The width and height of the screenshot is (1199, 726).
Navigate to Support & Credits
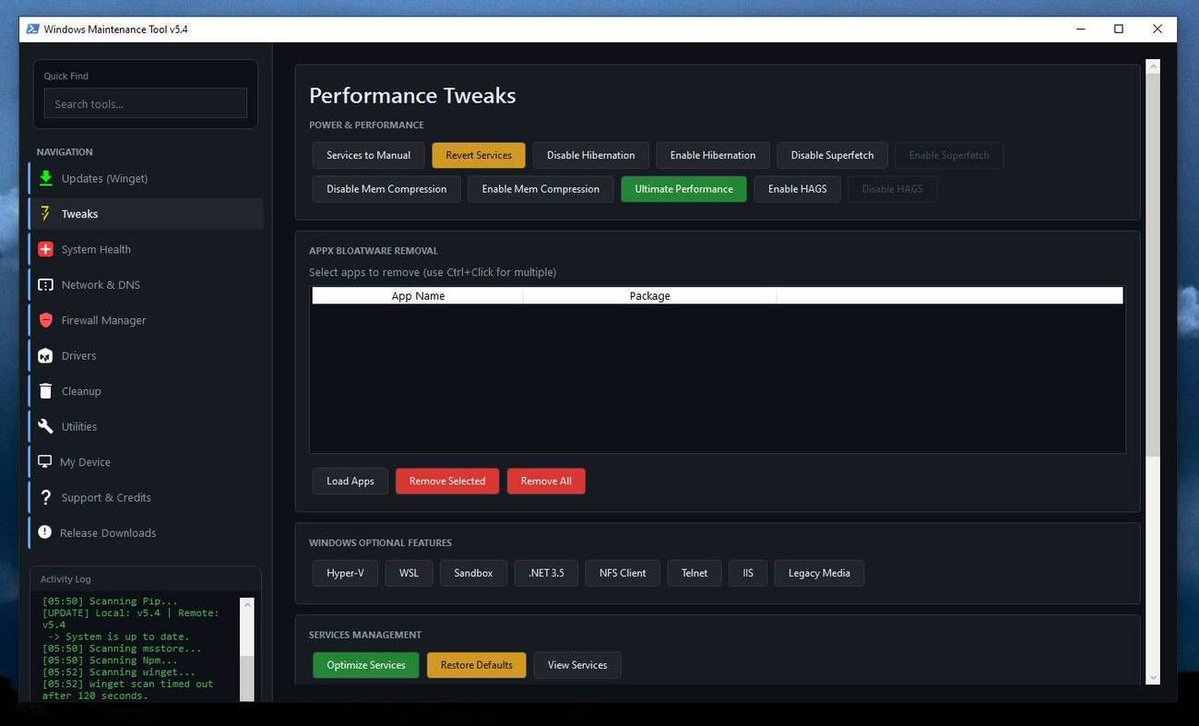coord(145,497)
